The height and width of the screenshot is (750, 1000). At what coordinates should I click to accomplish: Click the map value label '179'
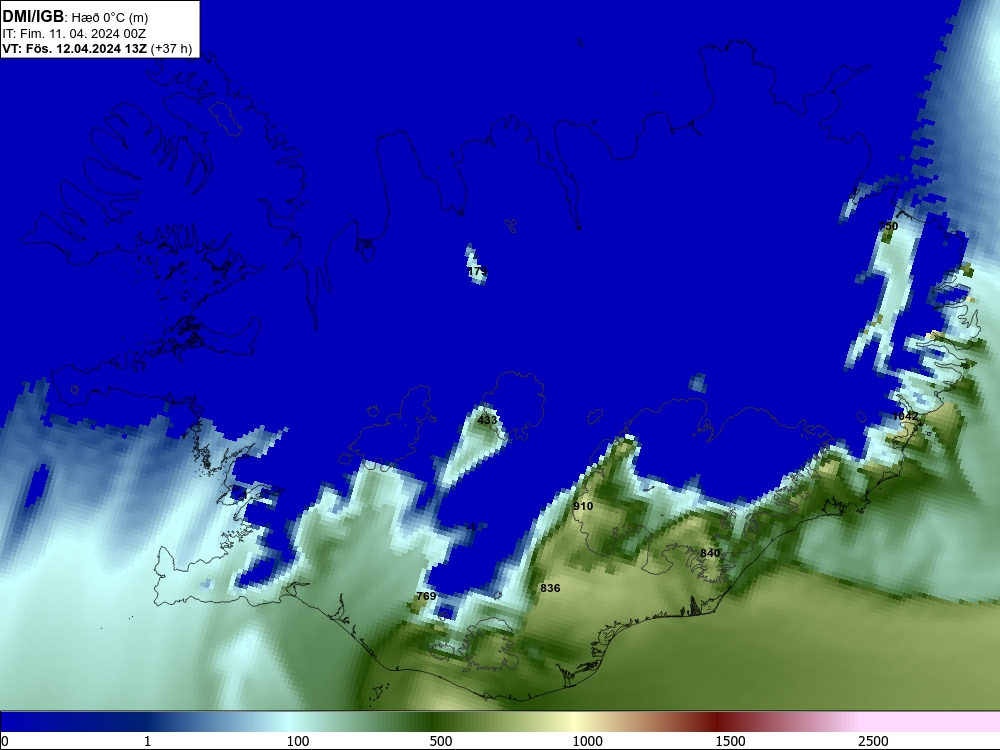click(x=477, y=272)
